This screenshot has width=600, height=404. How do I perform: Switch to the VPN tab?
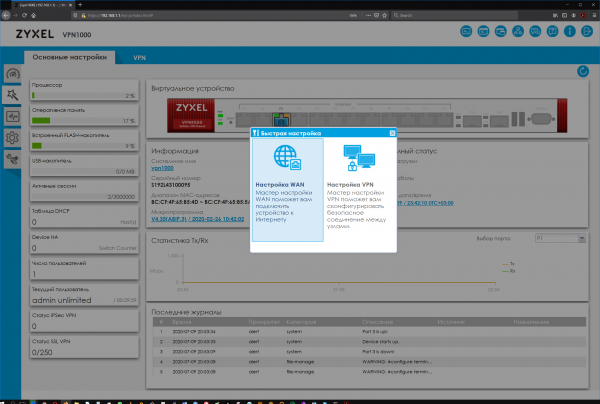tap(139, 59)
